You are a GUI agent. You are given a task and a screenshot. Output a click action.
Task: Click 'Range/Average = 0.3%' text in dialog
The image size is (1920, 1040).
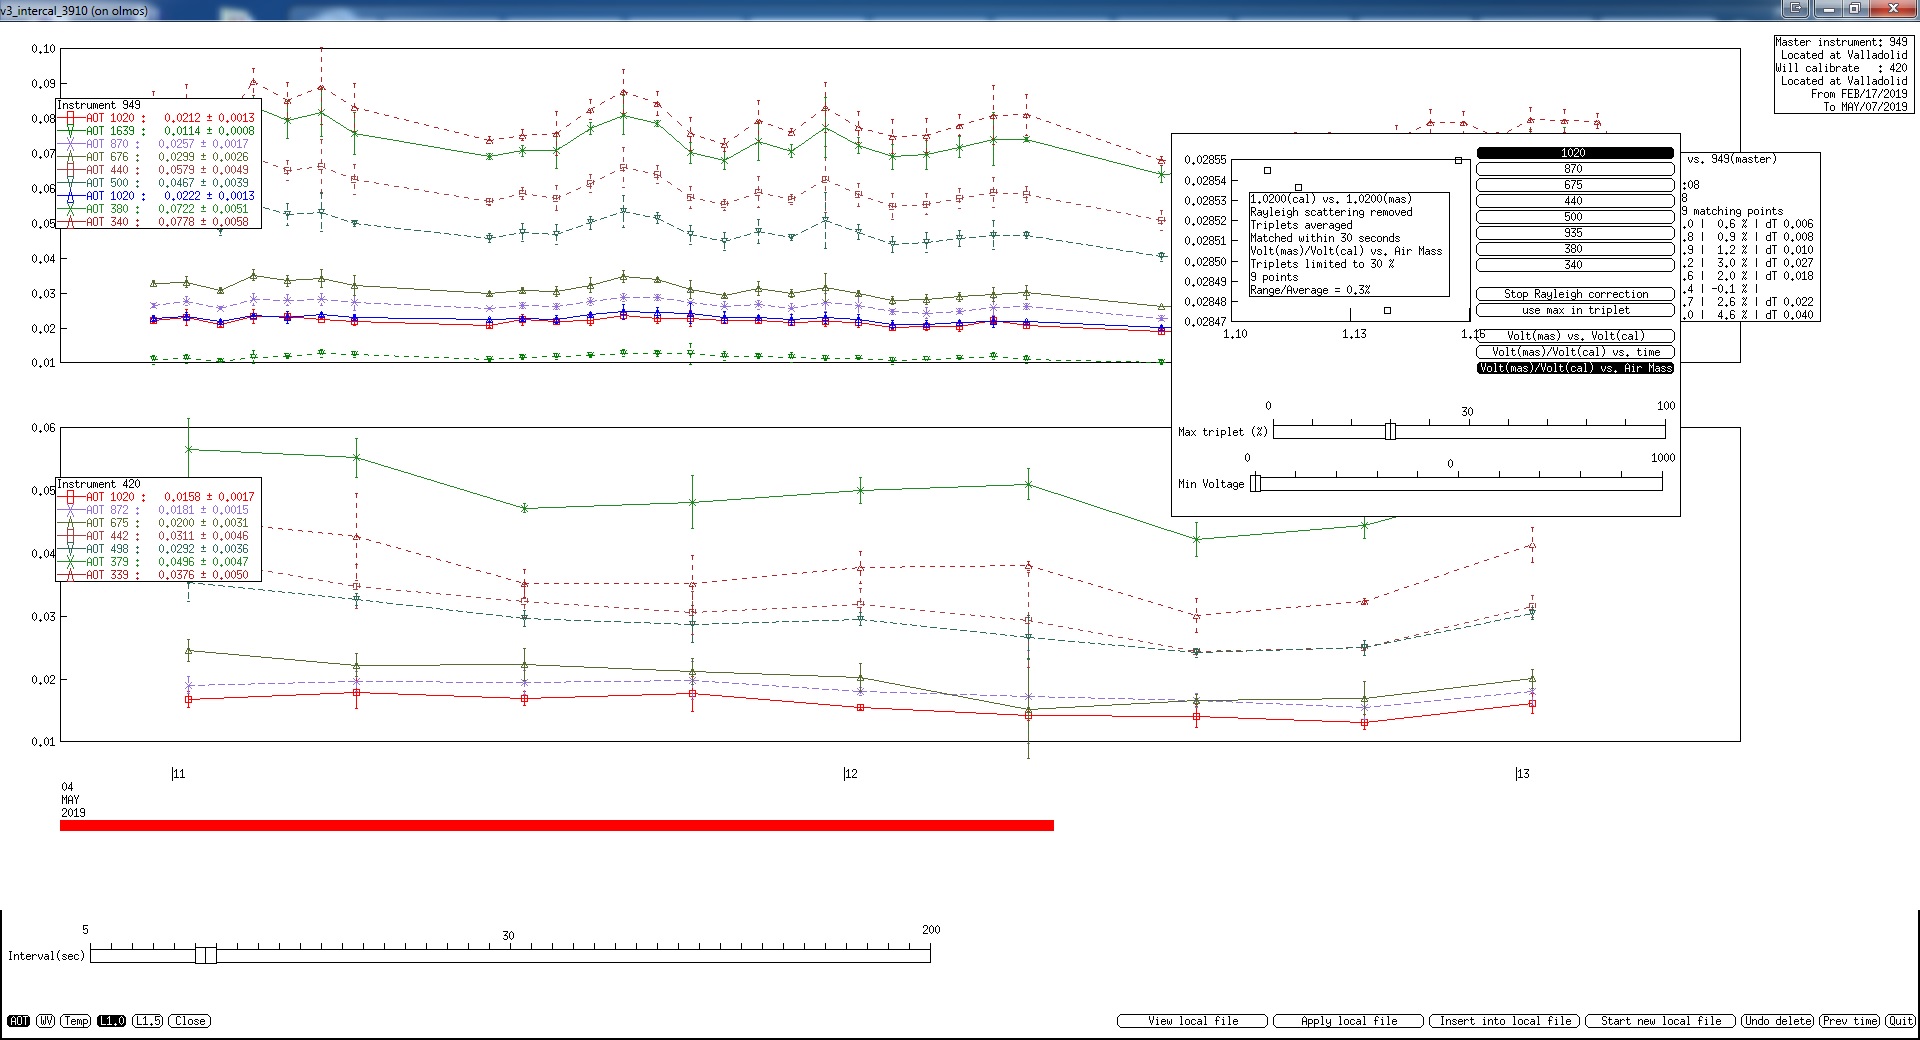tap(1310, 290)
